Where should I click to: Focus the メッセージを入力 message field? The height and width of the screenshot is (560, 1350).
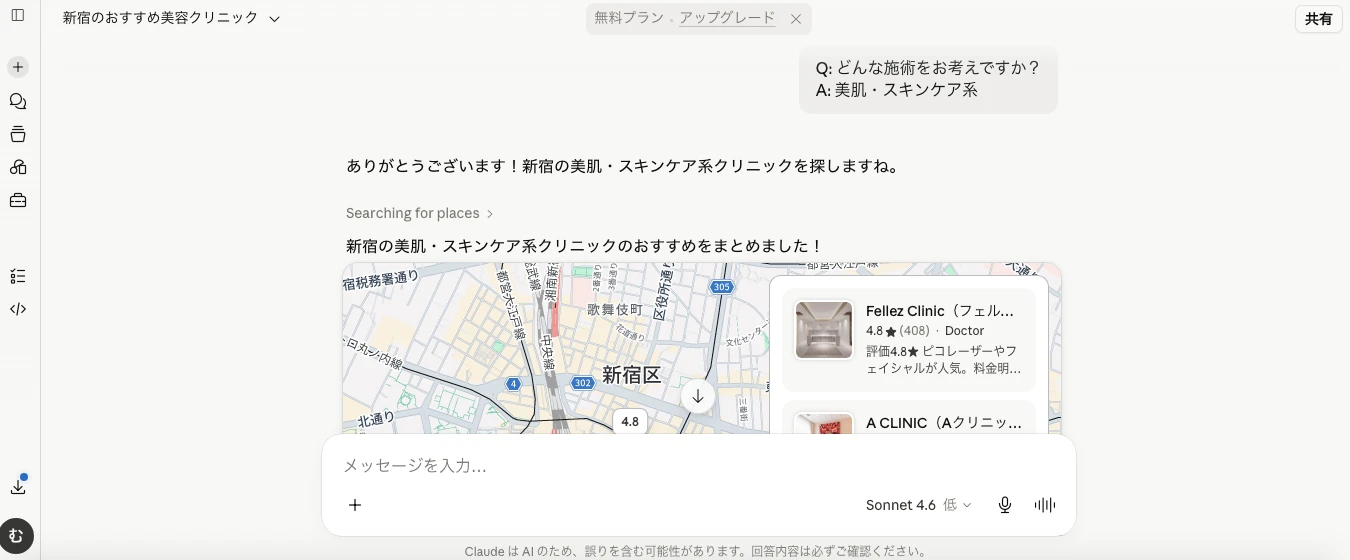tap(698, 466)
